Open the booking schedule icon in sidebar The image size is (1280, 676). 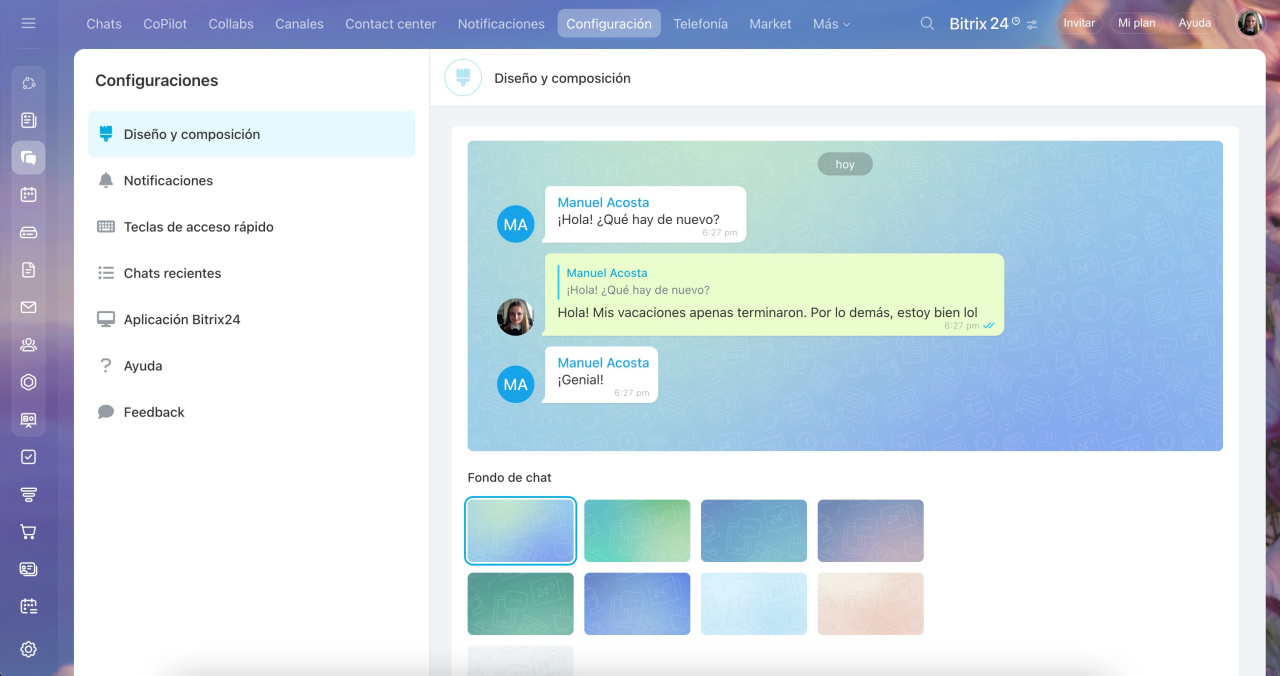tap(28, 606)
